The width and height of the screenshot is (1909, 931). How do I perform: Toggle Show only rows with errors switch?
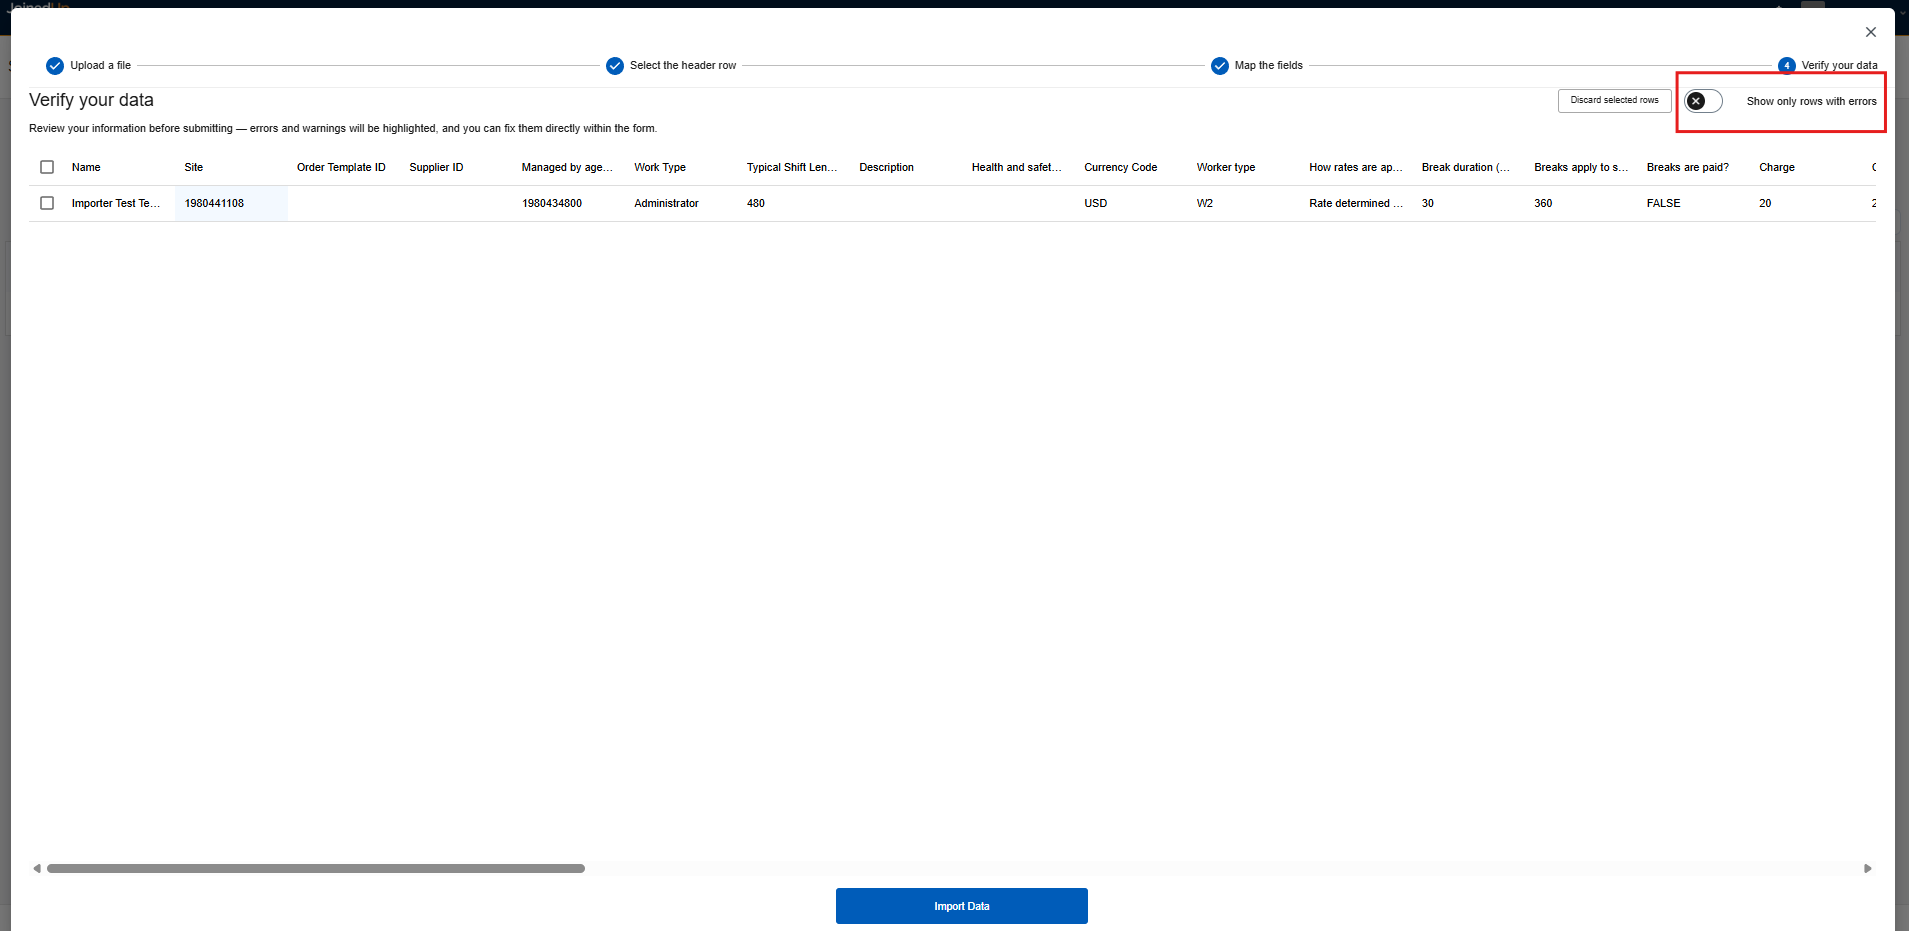(x=1703, y=101)
